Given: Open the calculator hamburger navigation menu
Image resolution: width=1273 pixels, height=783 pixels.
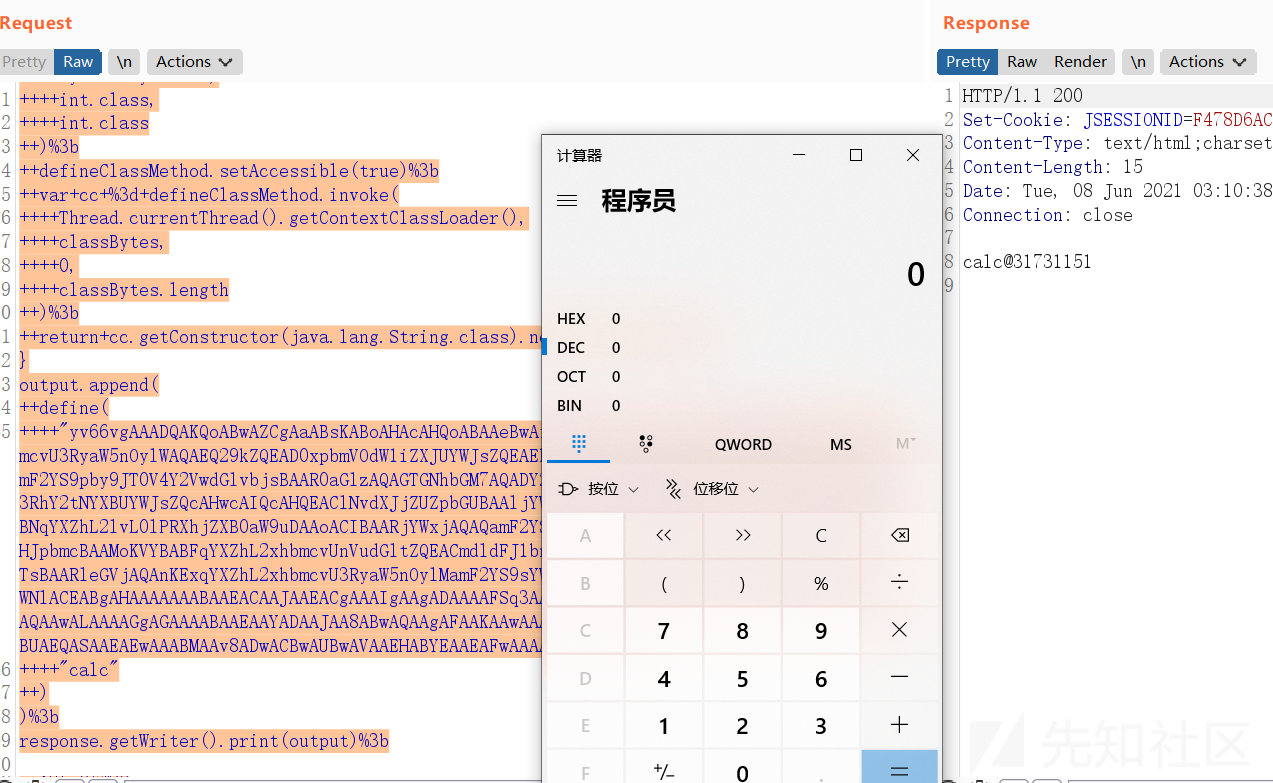Looking at the screenshot, I should pos(567,201).
